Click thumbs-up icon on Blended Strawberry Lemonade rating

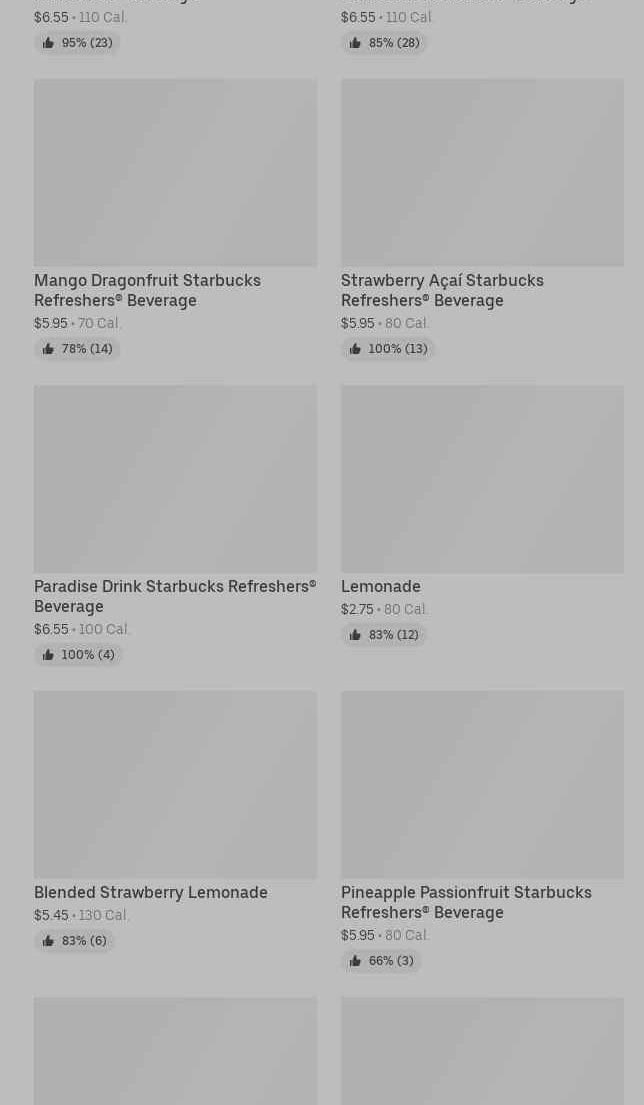pyautogui.click(x=48, y=941)
